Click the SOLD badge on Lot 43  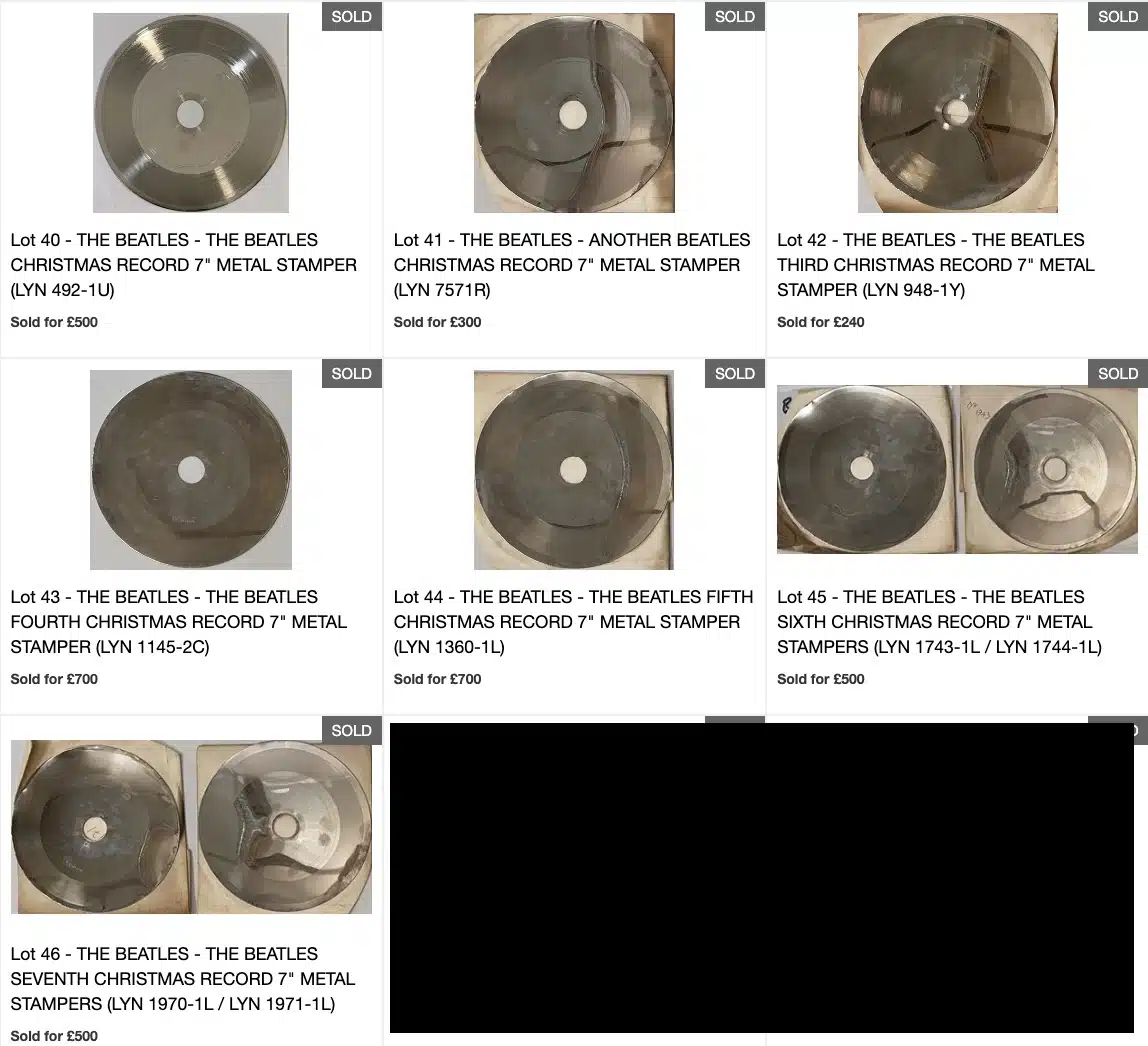tap(351, 373)
